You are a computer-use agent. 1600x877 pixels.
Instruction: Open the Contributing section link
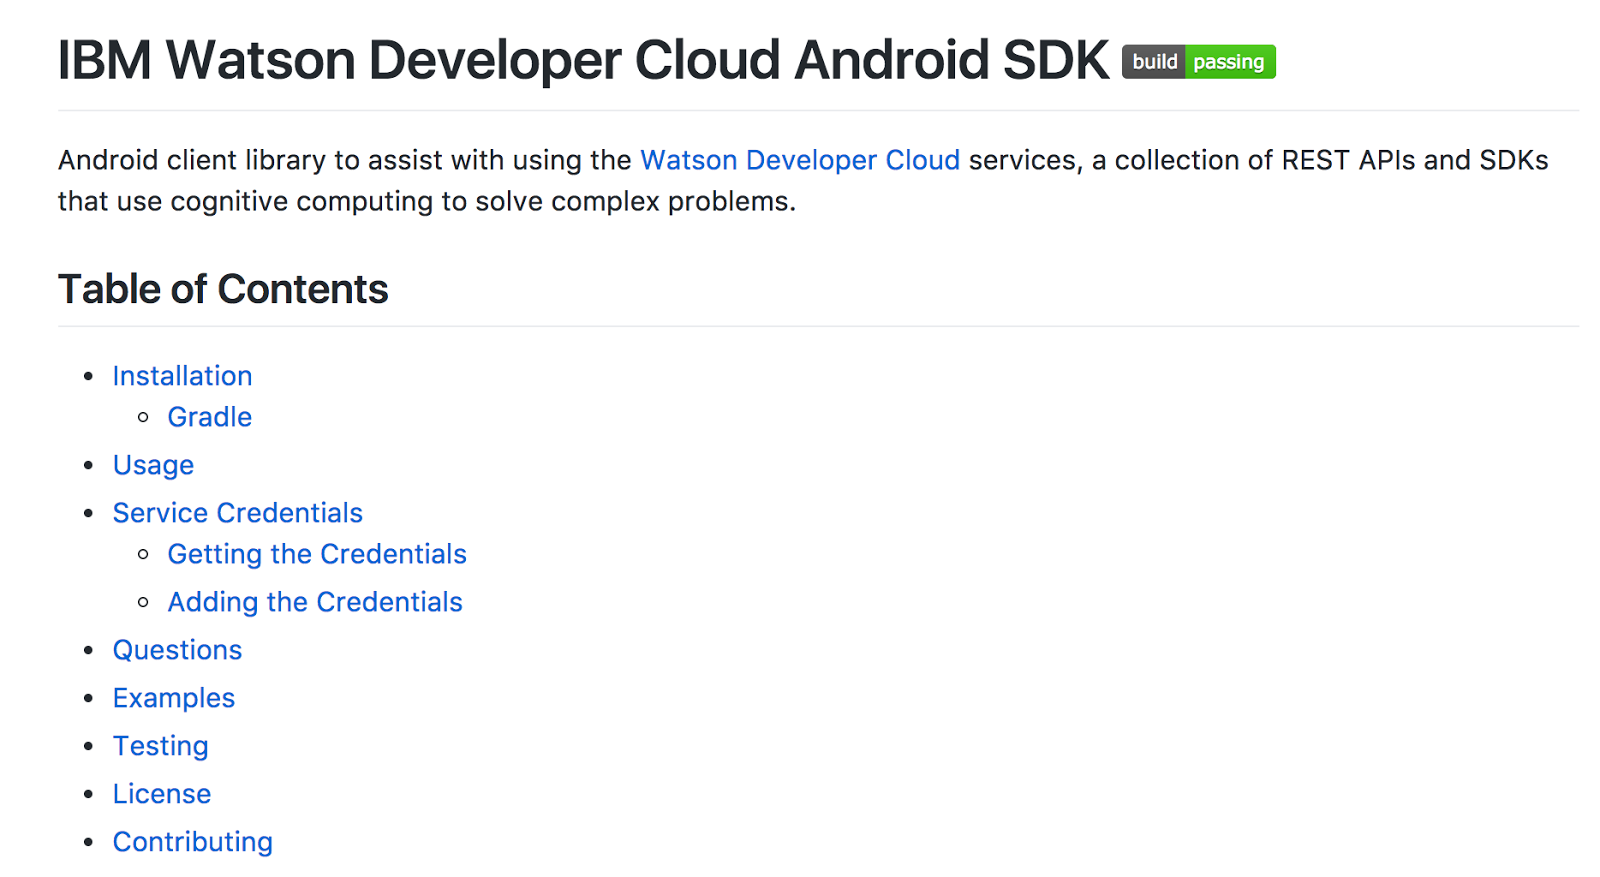[193, 842]
